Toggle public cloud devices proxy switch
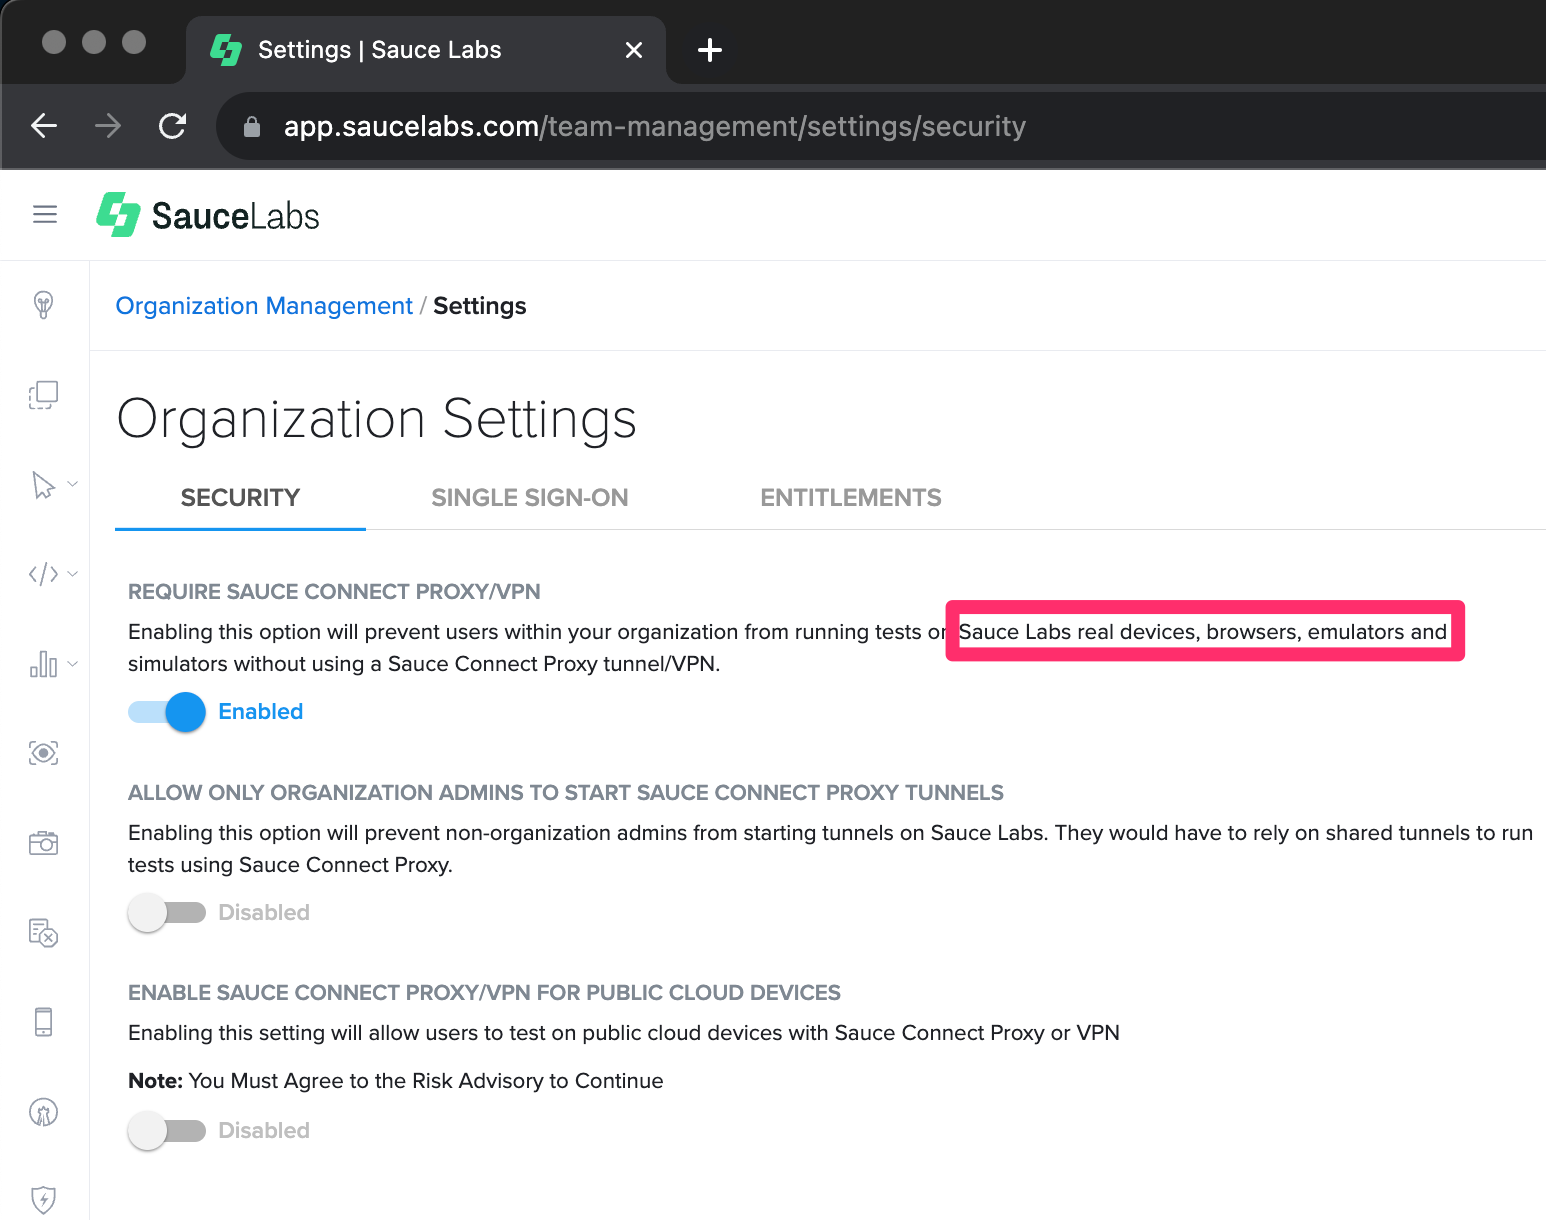The image size is (1546, 1220). (167, 1131)
